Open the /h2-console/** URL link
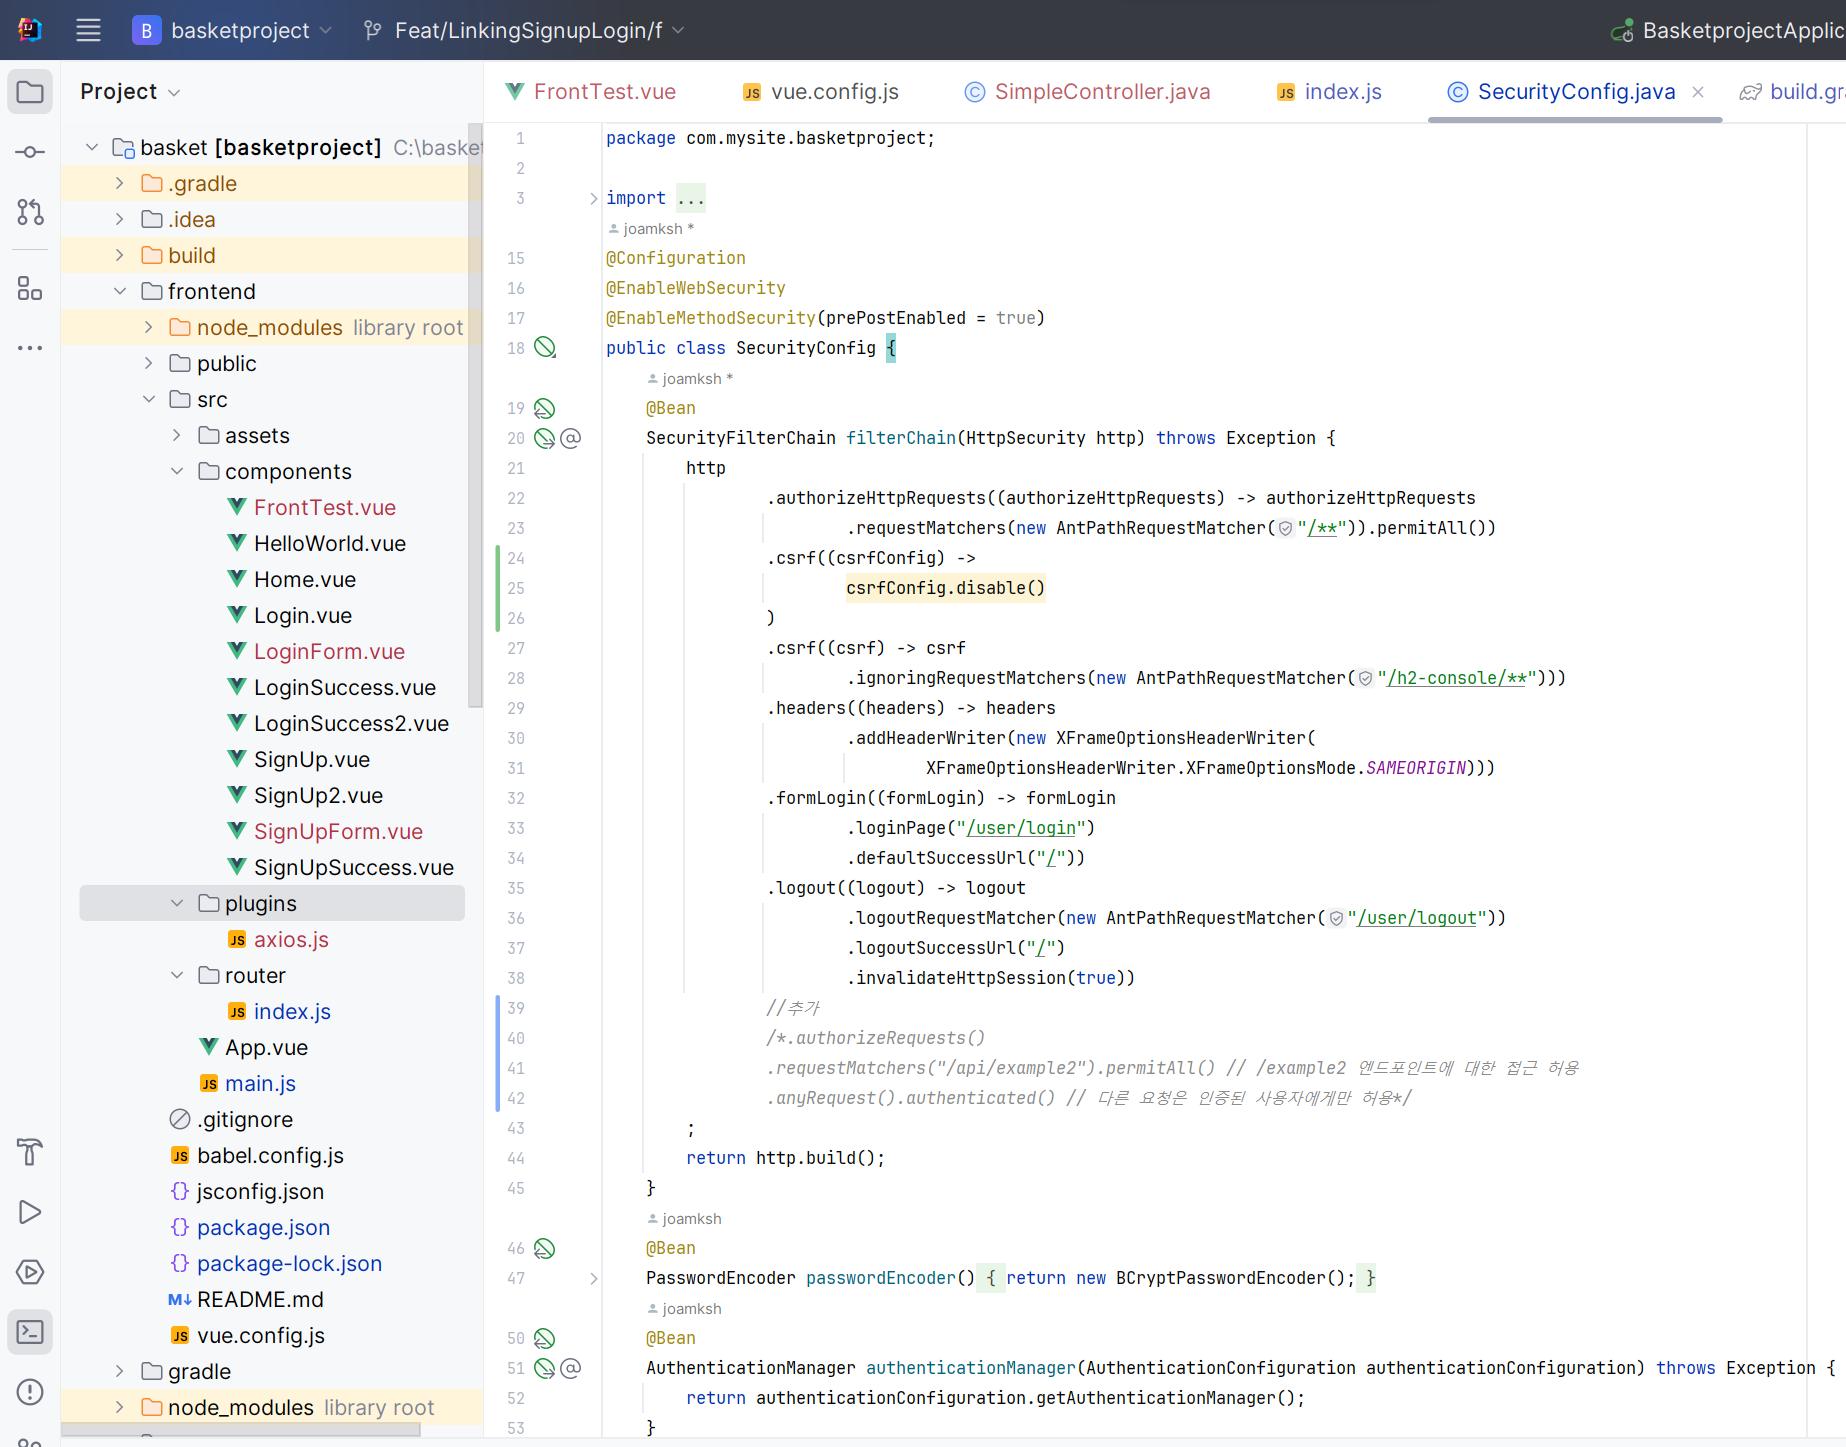 click(1456, 678)
